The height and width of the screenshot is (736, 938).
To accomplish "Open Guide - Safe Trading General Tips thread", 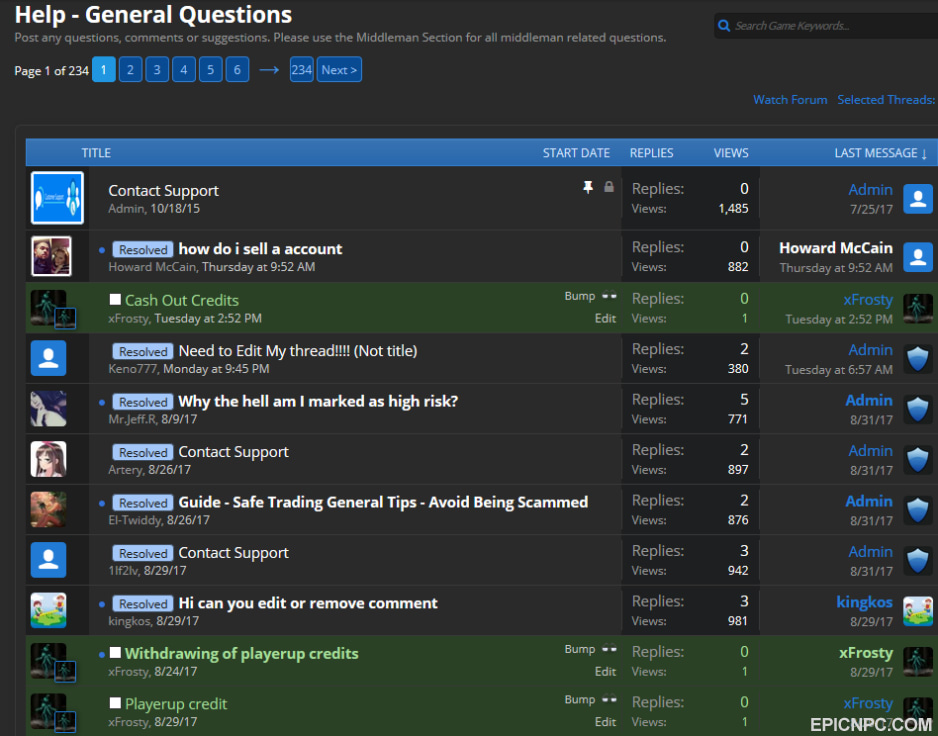I will coord(383,502).
